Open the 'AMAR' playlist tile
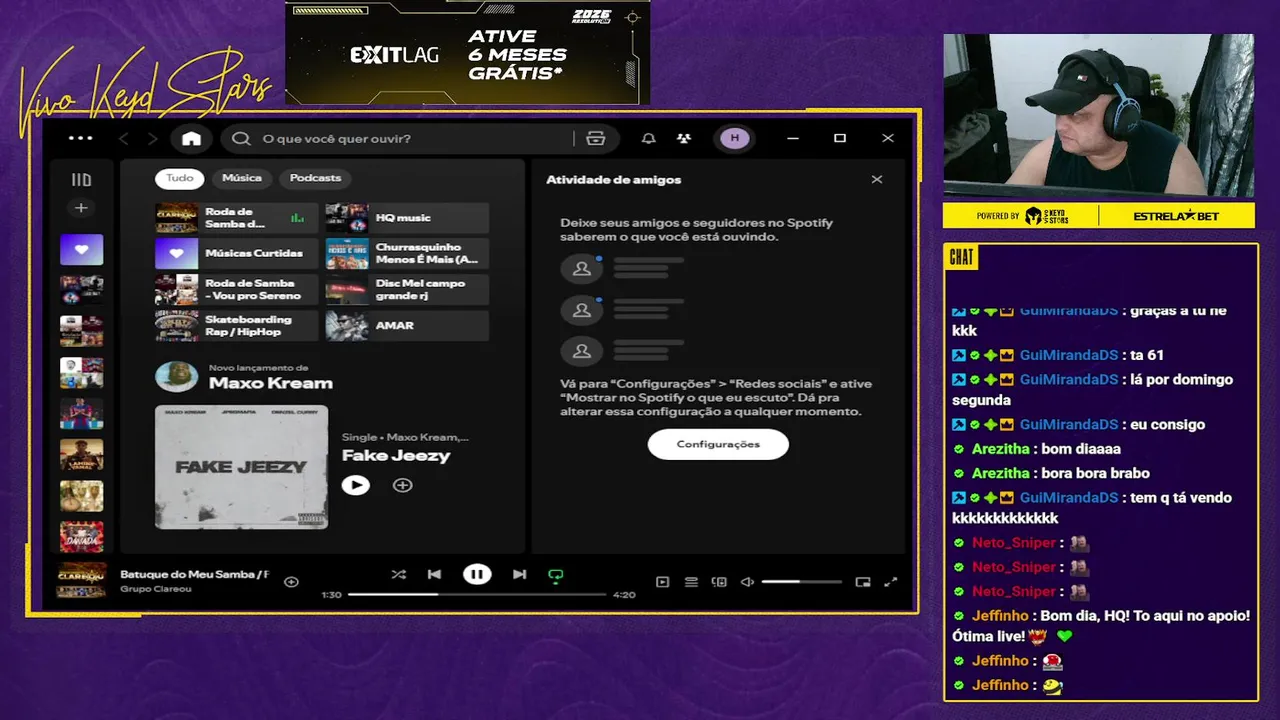The width and height of the screenshot is (1280, 720). (x=407, y=326)
